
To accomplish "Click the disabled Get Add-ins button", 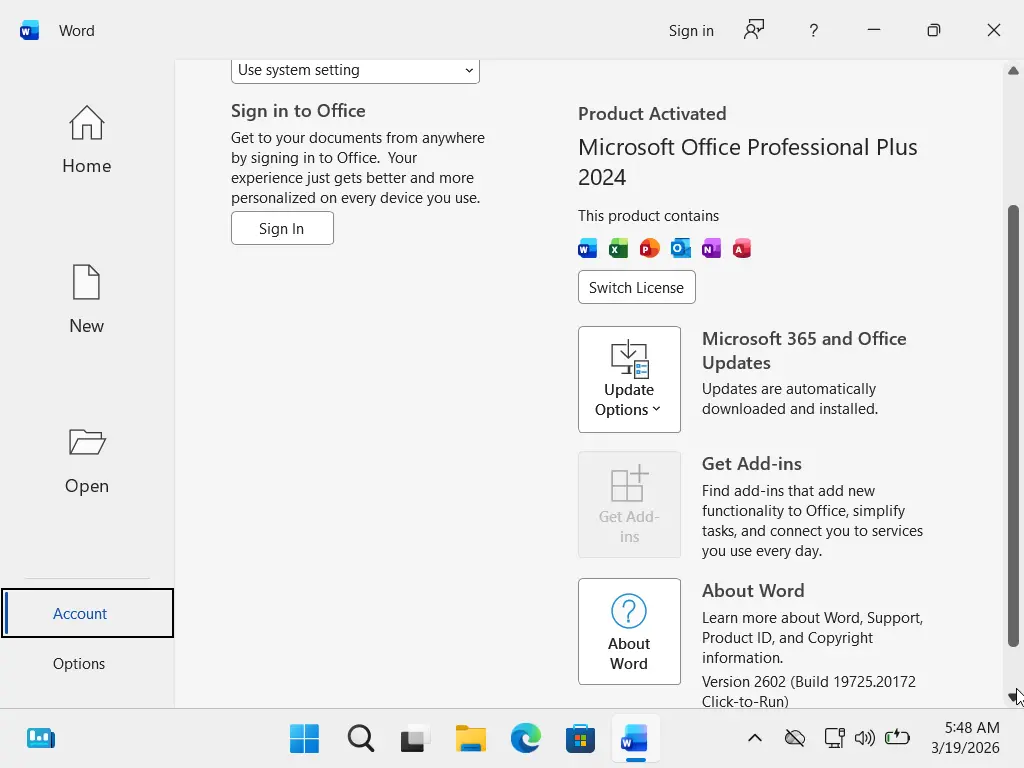I will point(630,505).
